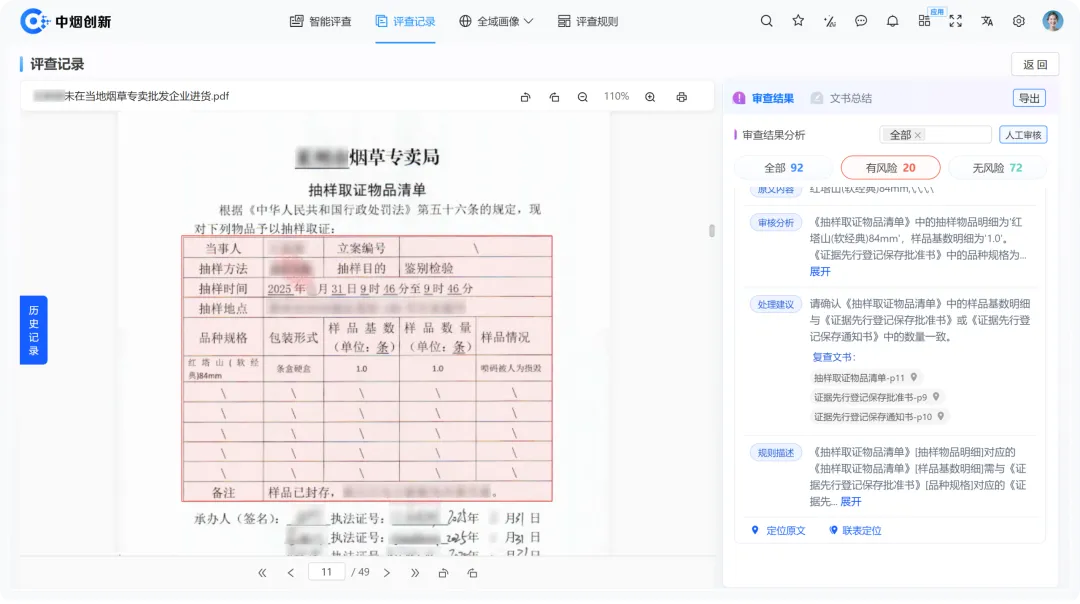Select 评查记录 menu tab

coord(405,21)
